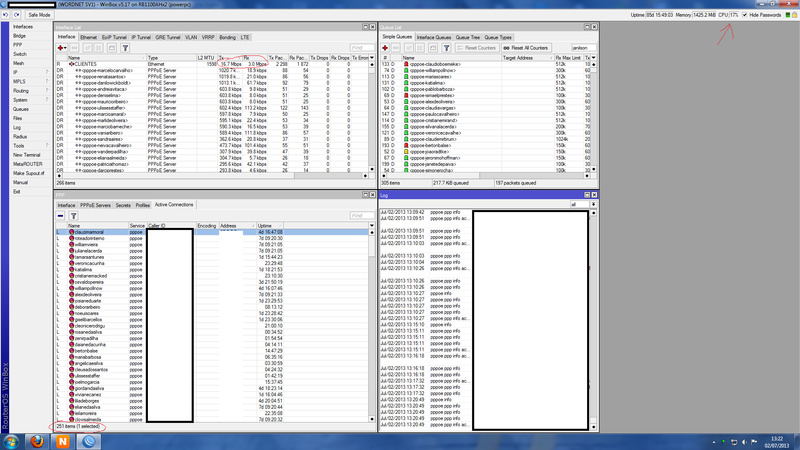Screen dimensions: 800x450
Task: Open the Queue List columns dropdown arrow
Action: pos(593,58)
